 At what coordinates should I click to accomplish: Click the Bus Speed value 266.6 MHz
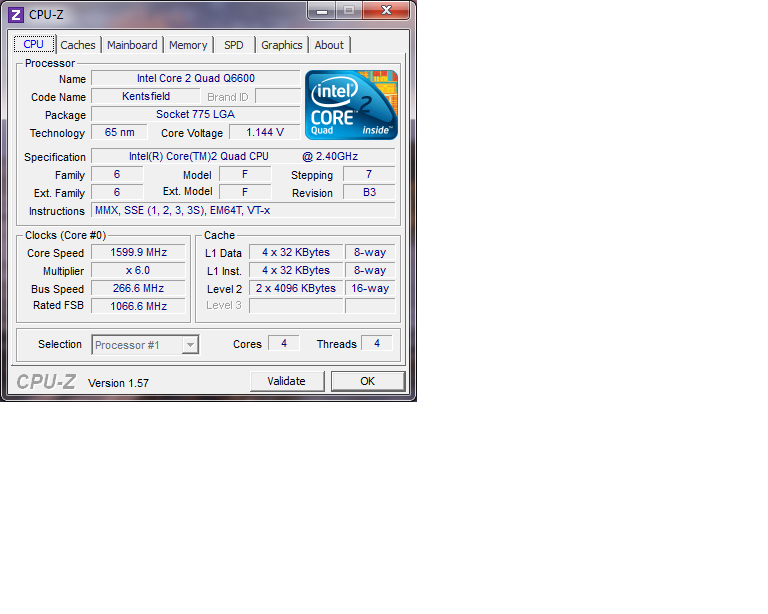click(x=139, y=288)
